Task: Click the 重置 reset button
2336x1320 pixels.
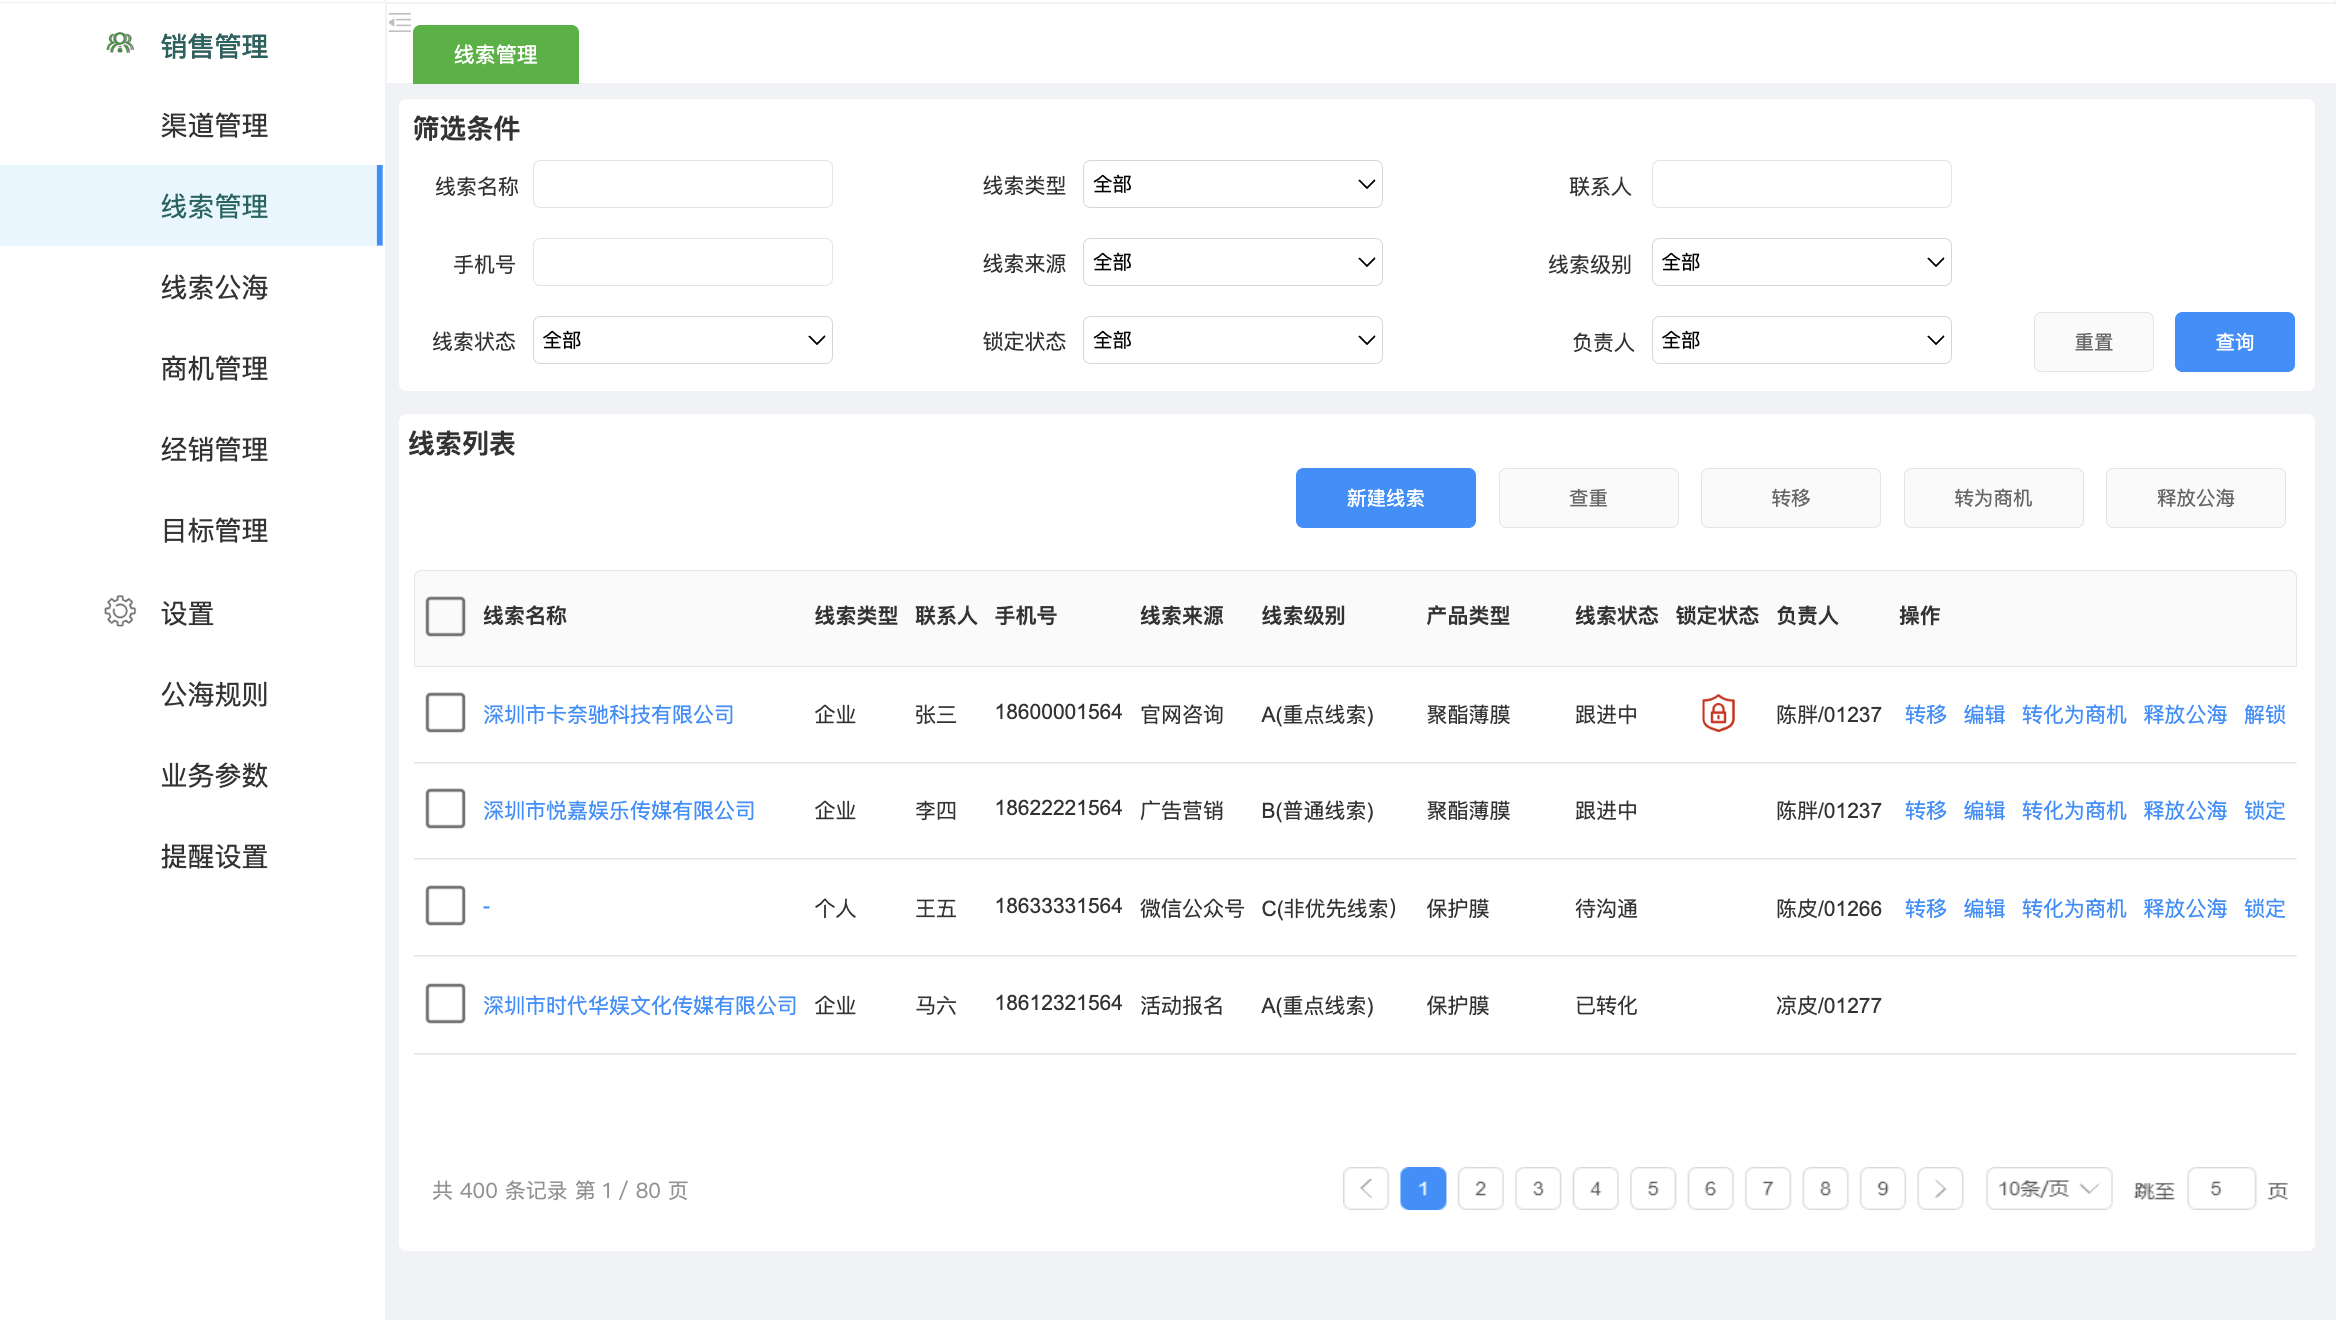Action: (x=2094, y=342)
